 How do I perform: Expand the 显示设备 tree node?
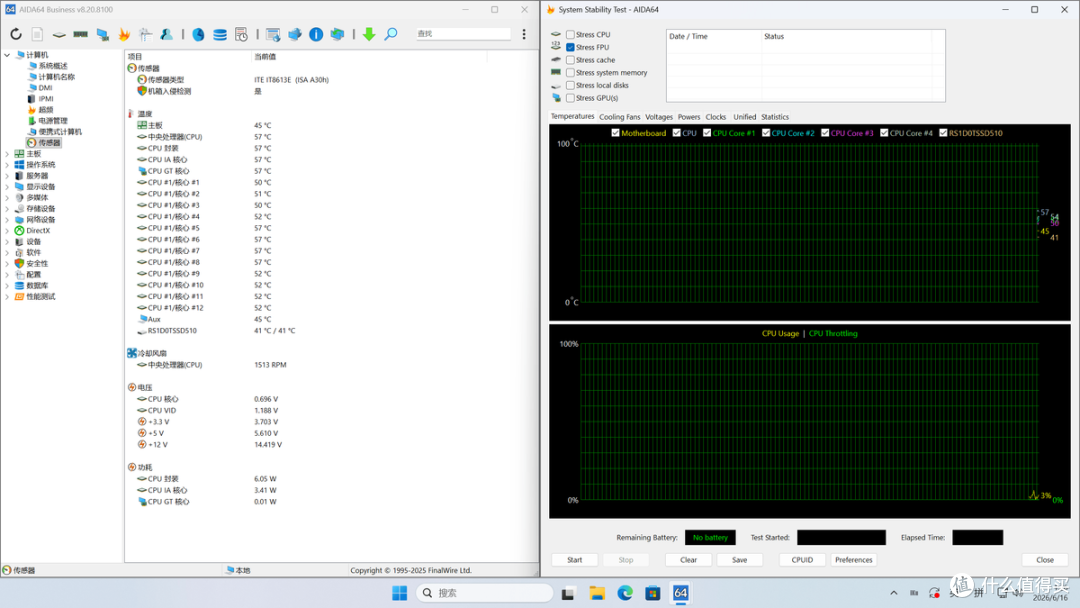coord(7,187)
